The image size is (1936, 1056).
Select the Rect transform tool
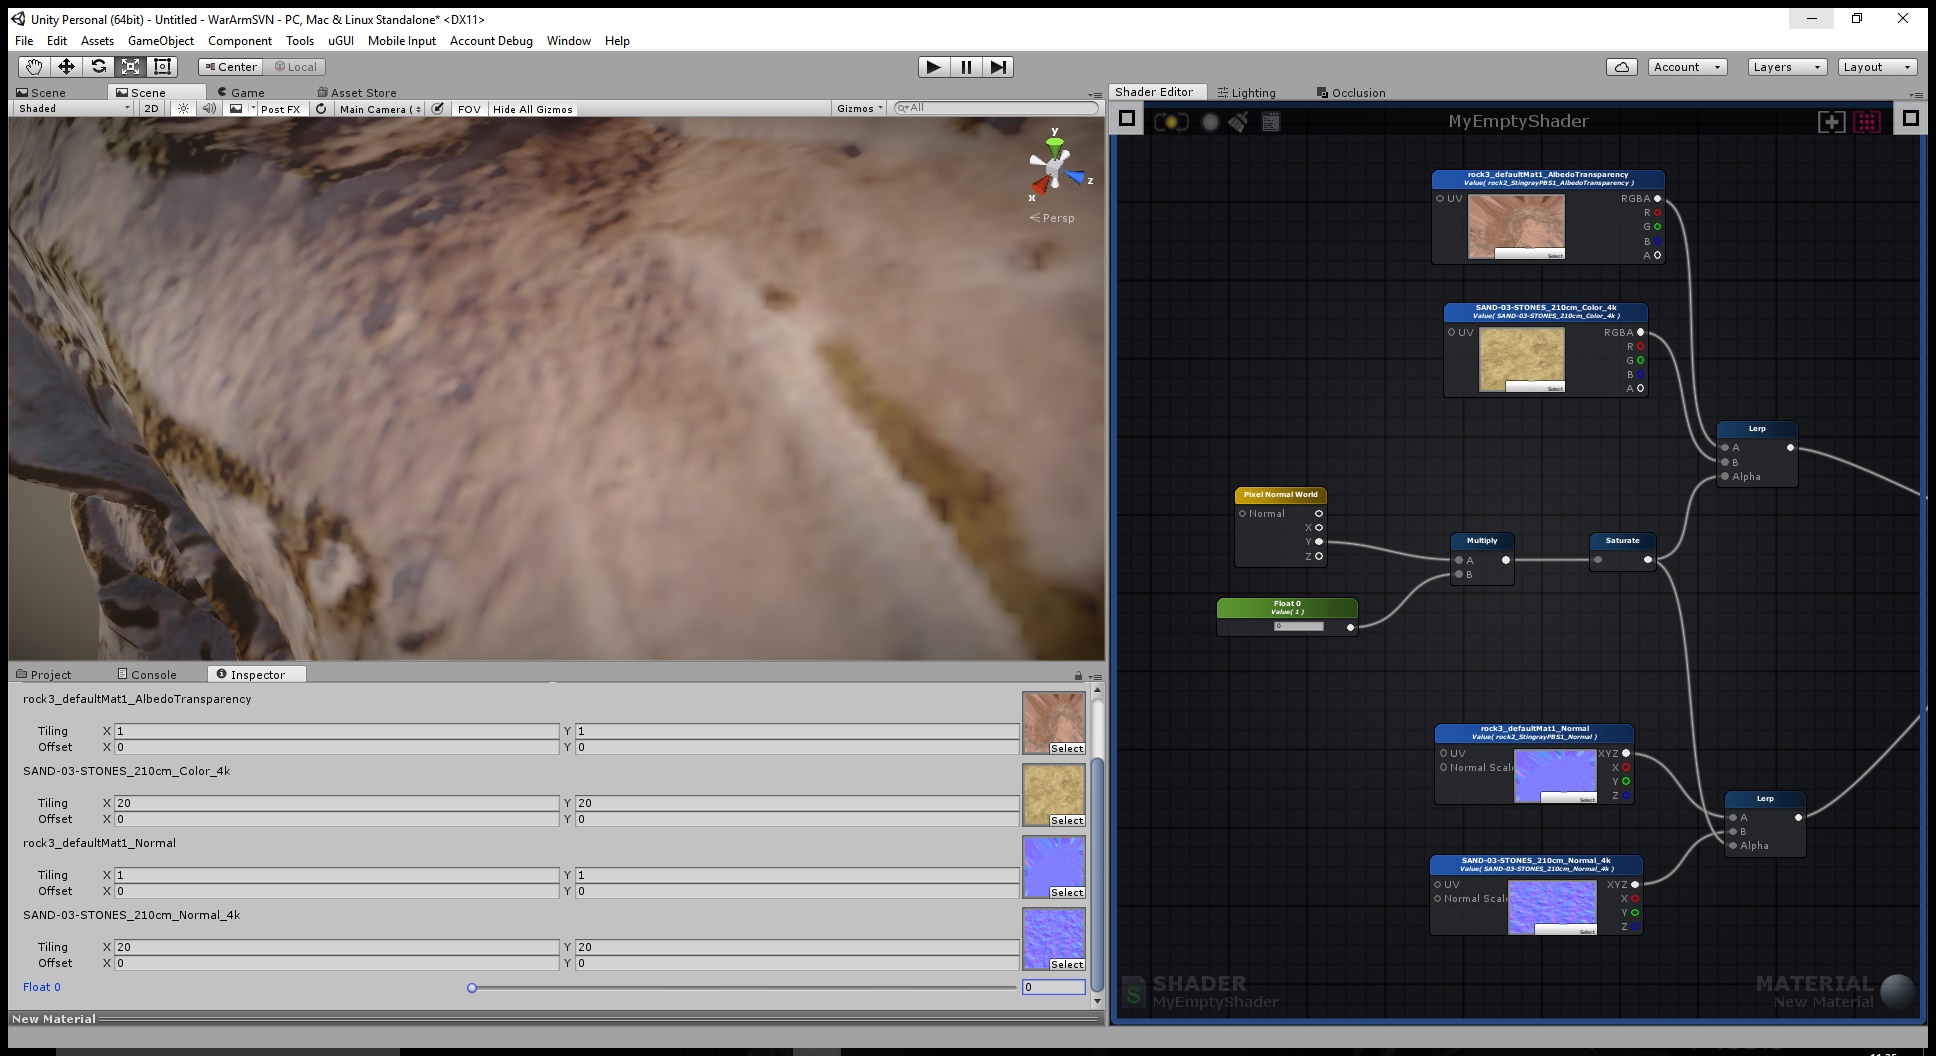pyautogui.click(x=163, y=67)
